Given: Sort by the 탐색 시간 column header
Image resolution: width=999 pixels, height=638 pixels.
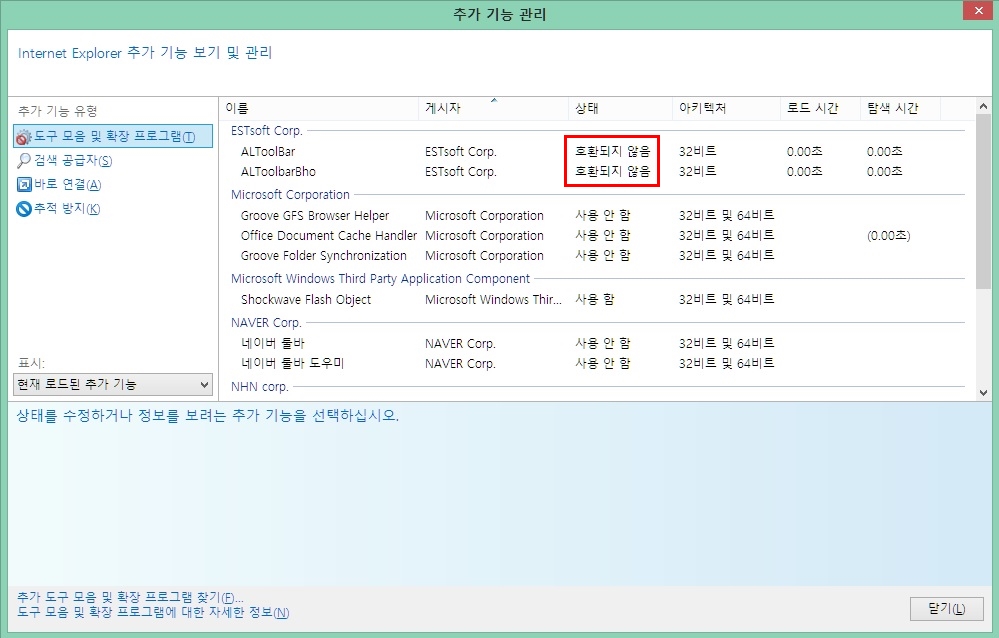Looking at the screenshot, I should pos(900,108).
